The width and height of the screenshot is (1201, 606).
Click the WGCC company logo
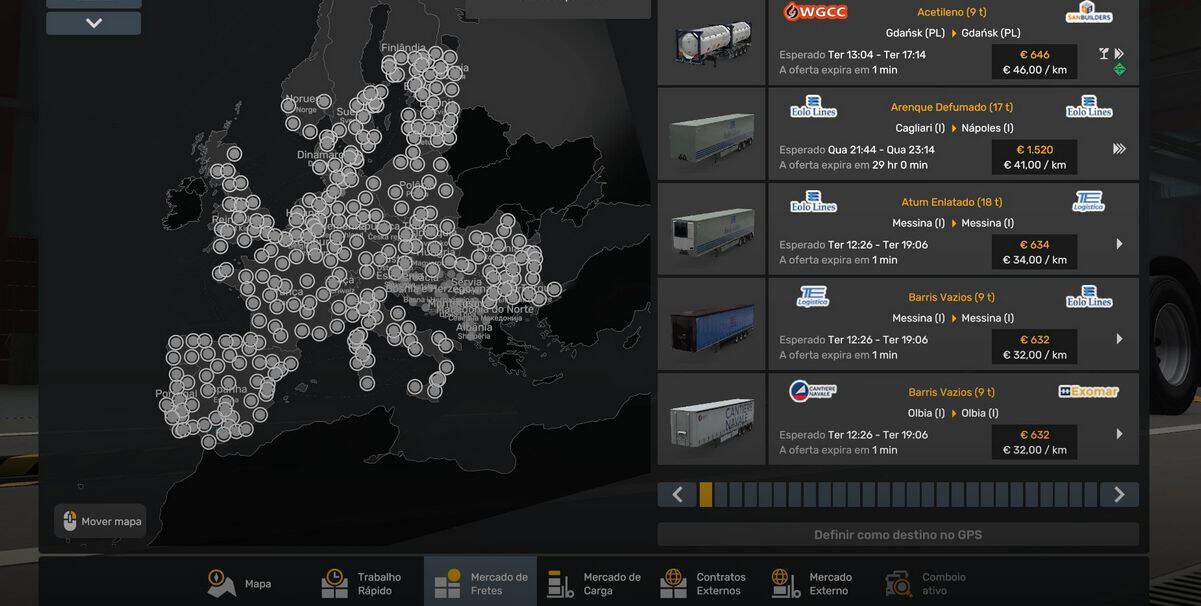[815, 12]
